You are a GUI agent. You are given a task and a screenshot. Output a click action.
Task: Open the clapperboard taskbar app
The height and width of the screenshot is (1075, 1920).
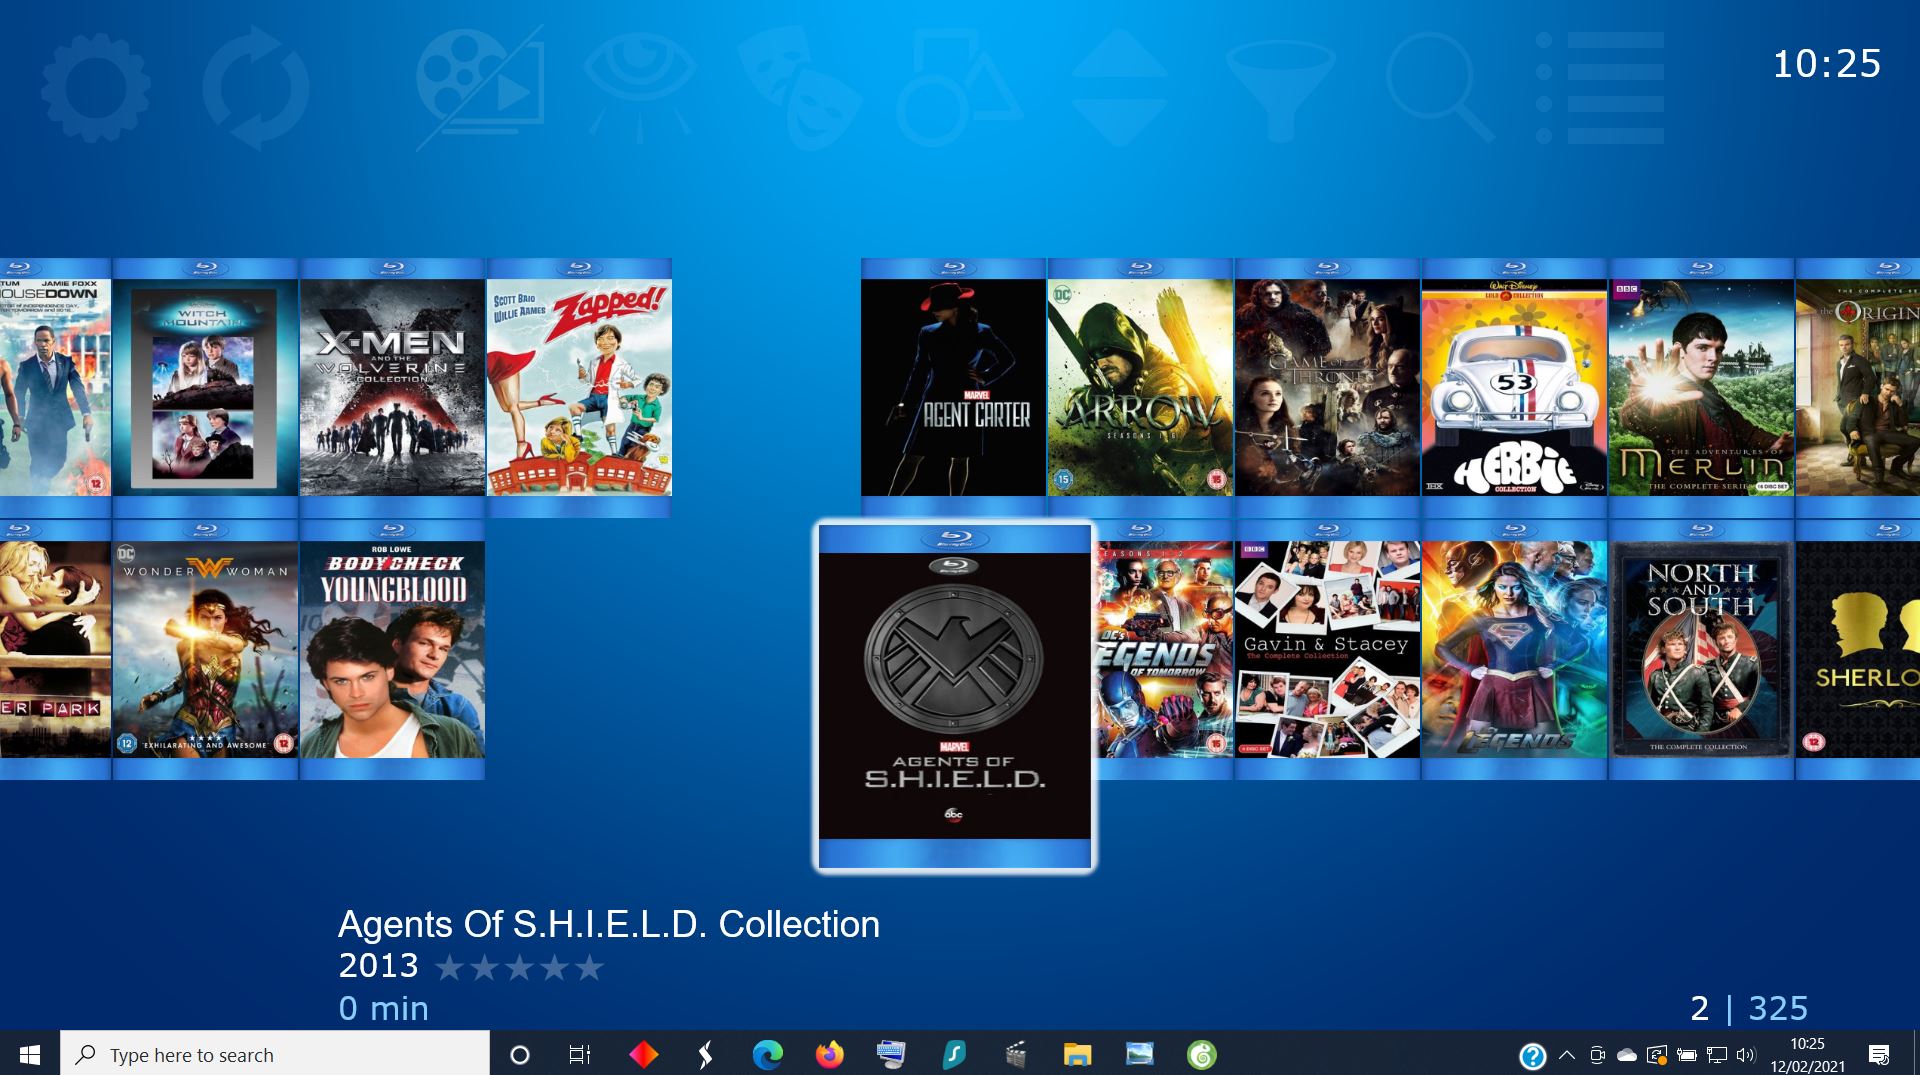(1016, 1054)
